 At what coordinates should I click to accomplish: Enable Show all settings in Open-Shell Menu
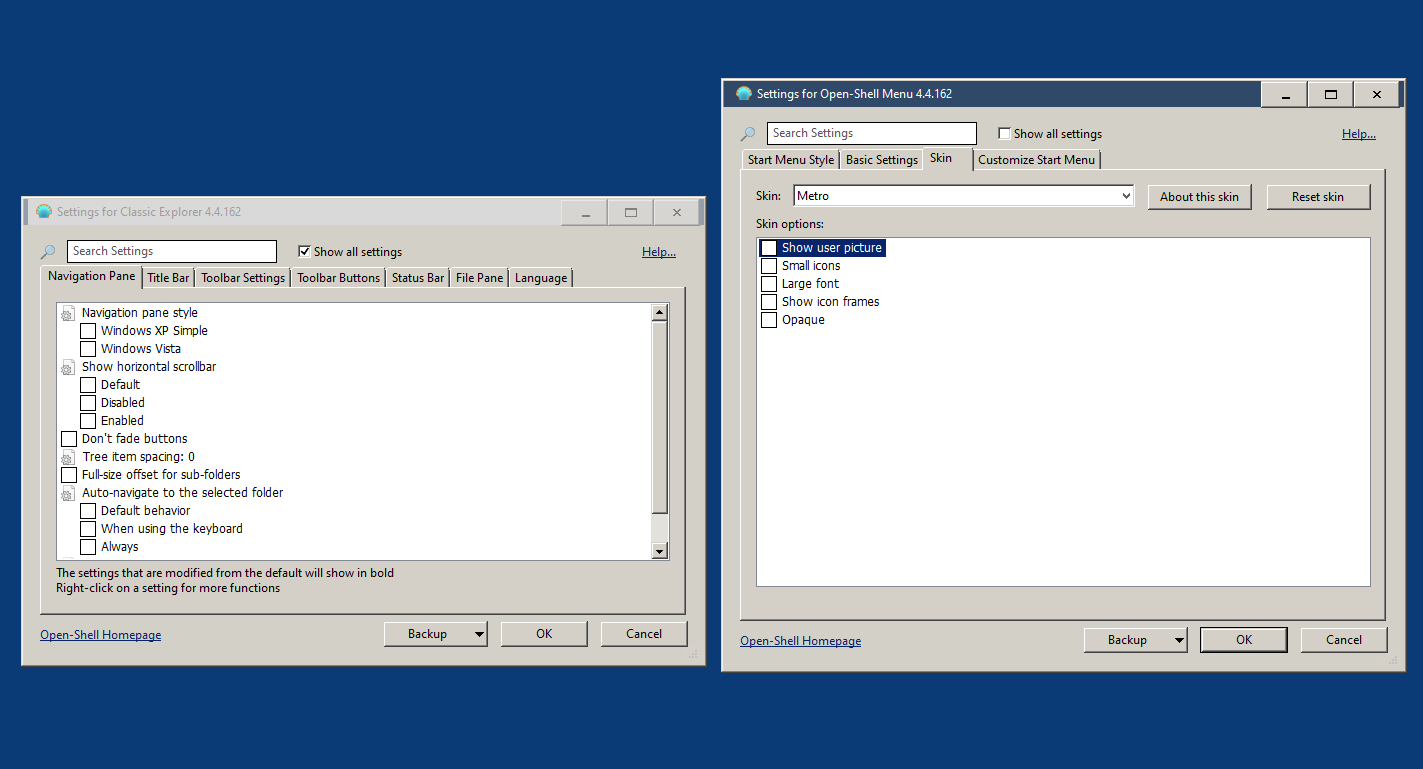click(x=1004, y=133)
